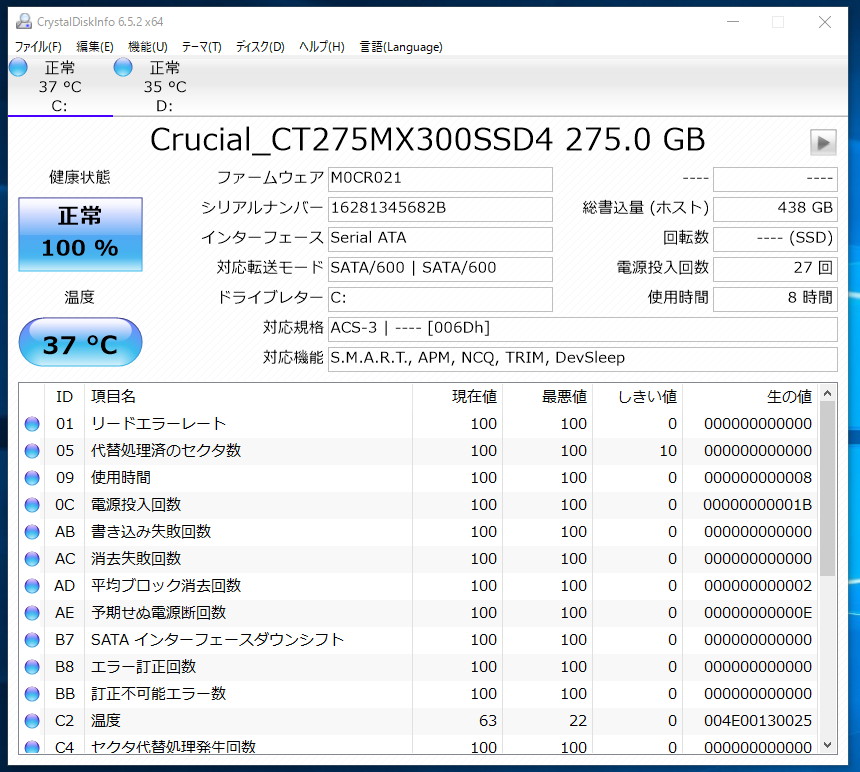Open the 機能(U) menu
Image resolution: width=860 pixels, height=772 pixels.
[x=148, y=47]
